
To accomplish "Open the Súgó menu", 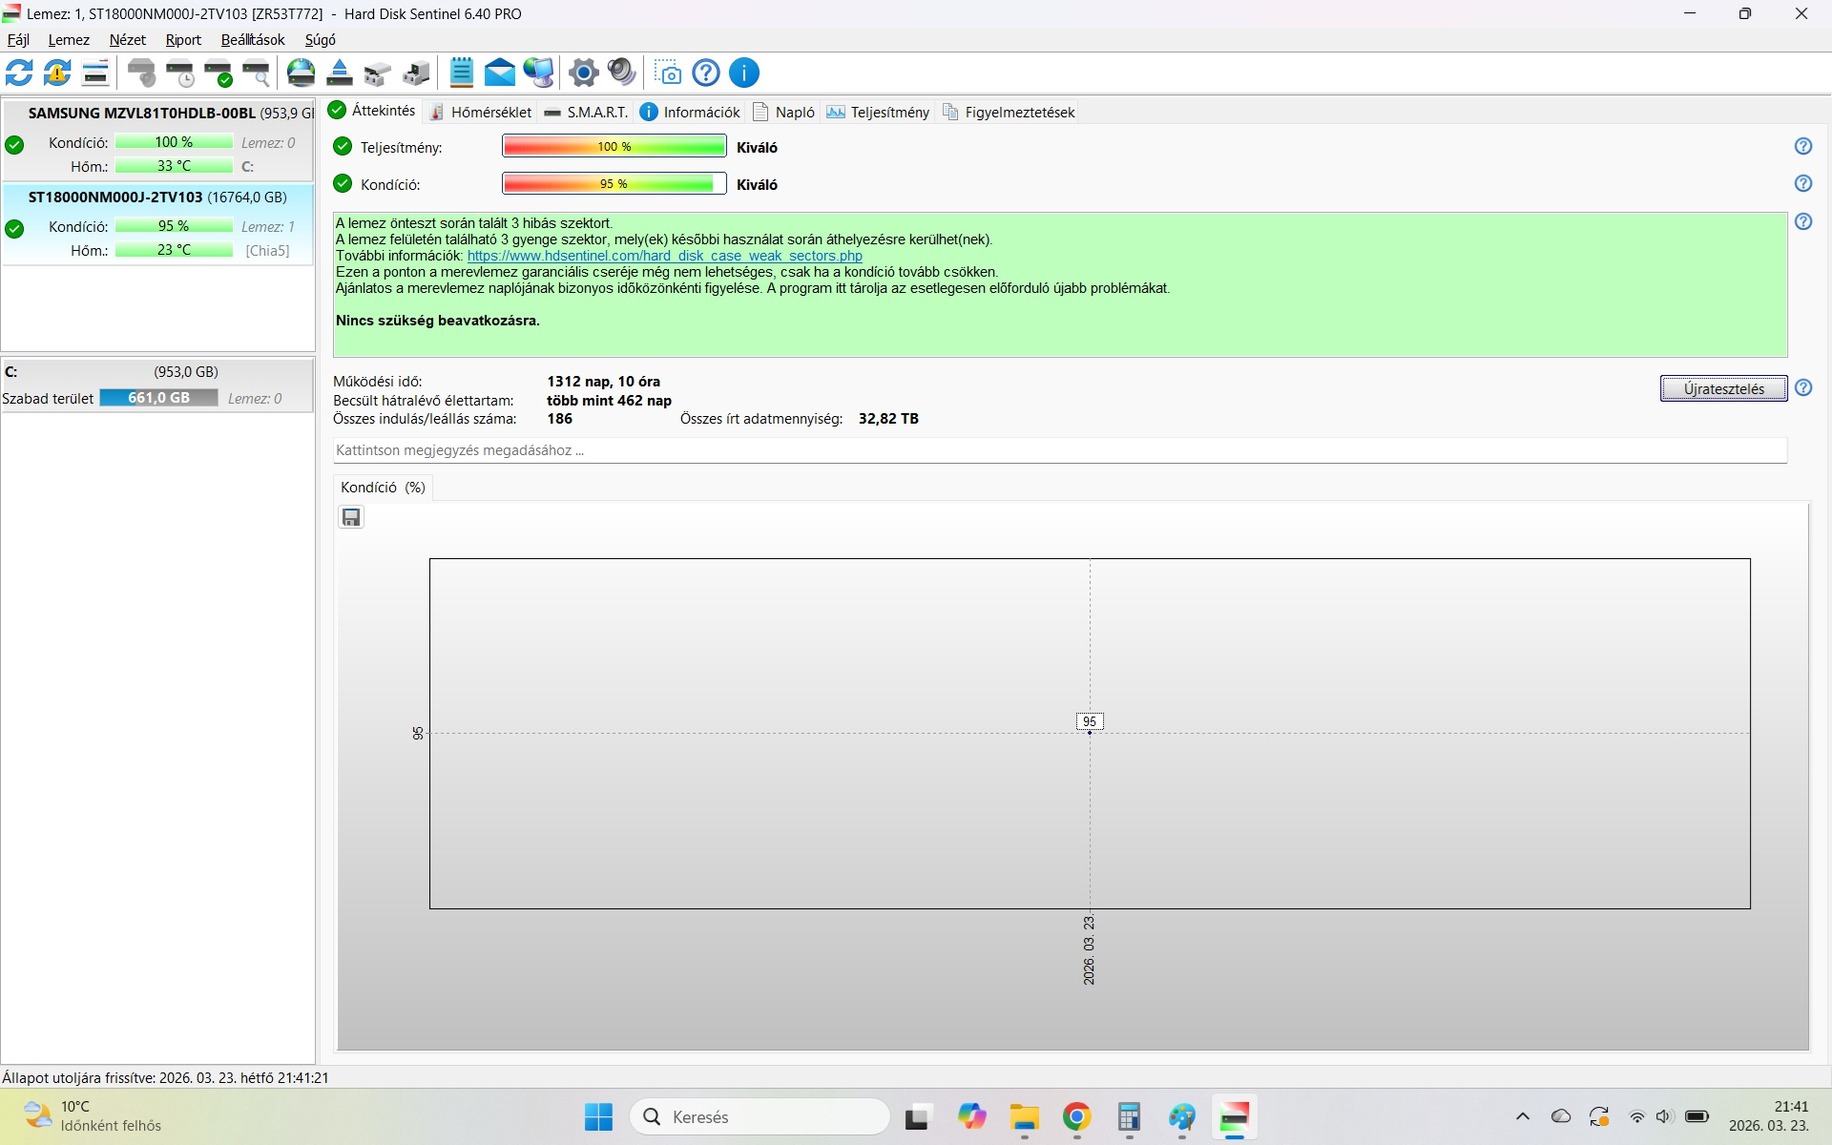I will tap(320, 40).
